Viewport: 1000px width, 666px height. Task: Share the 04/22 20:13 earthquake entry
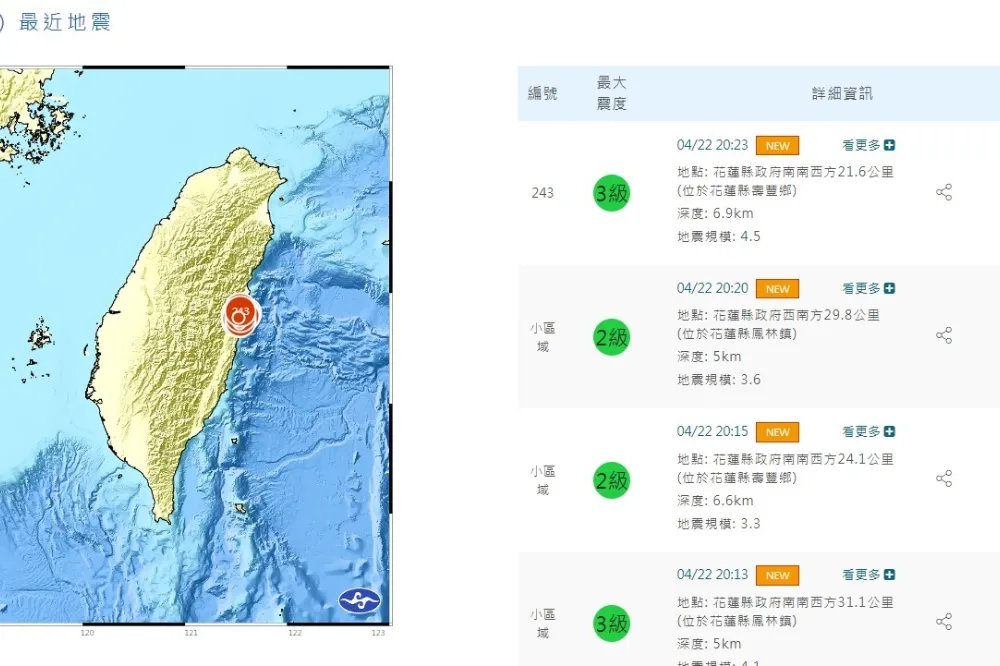[x=944, y=622]
